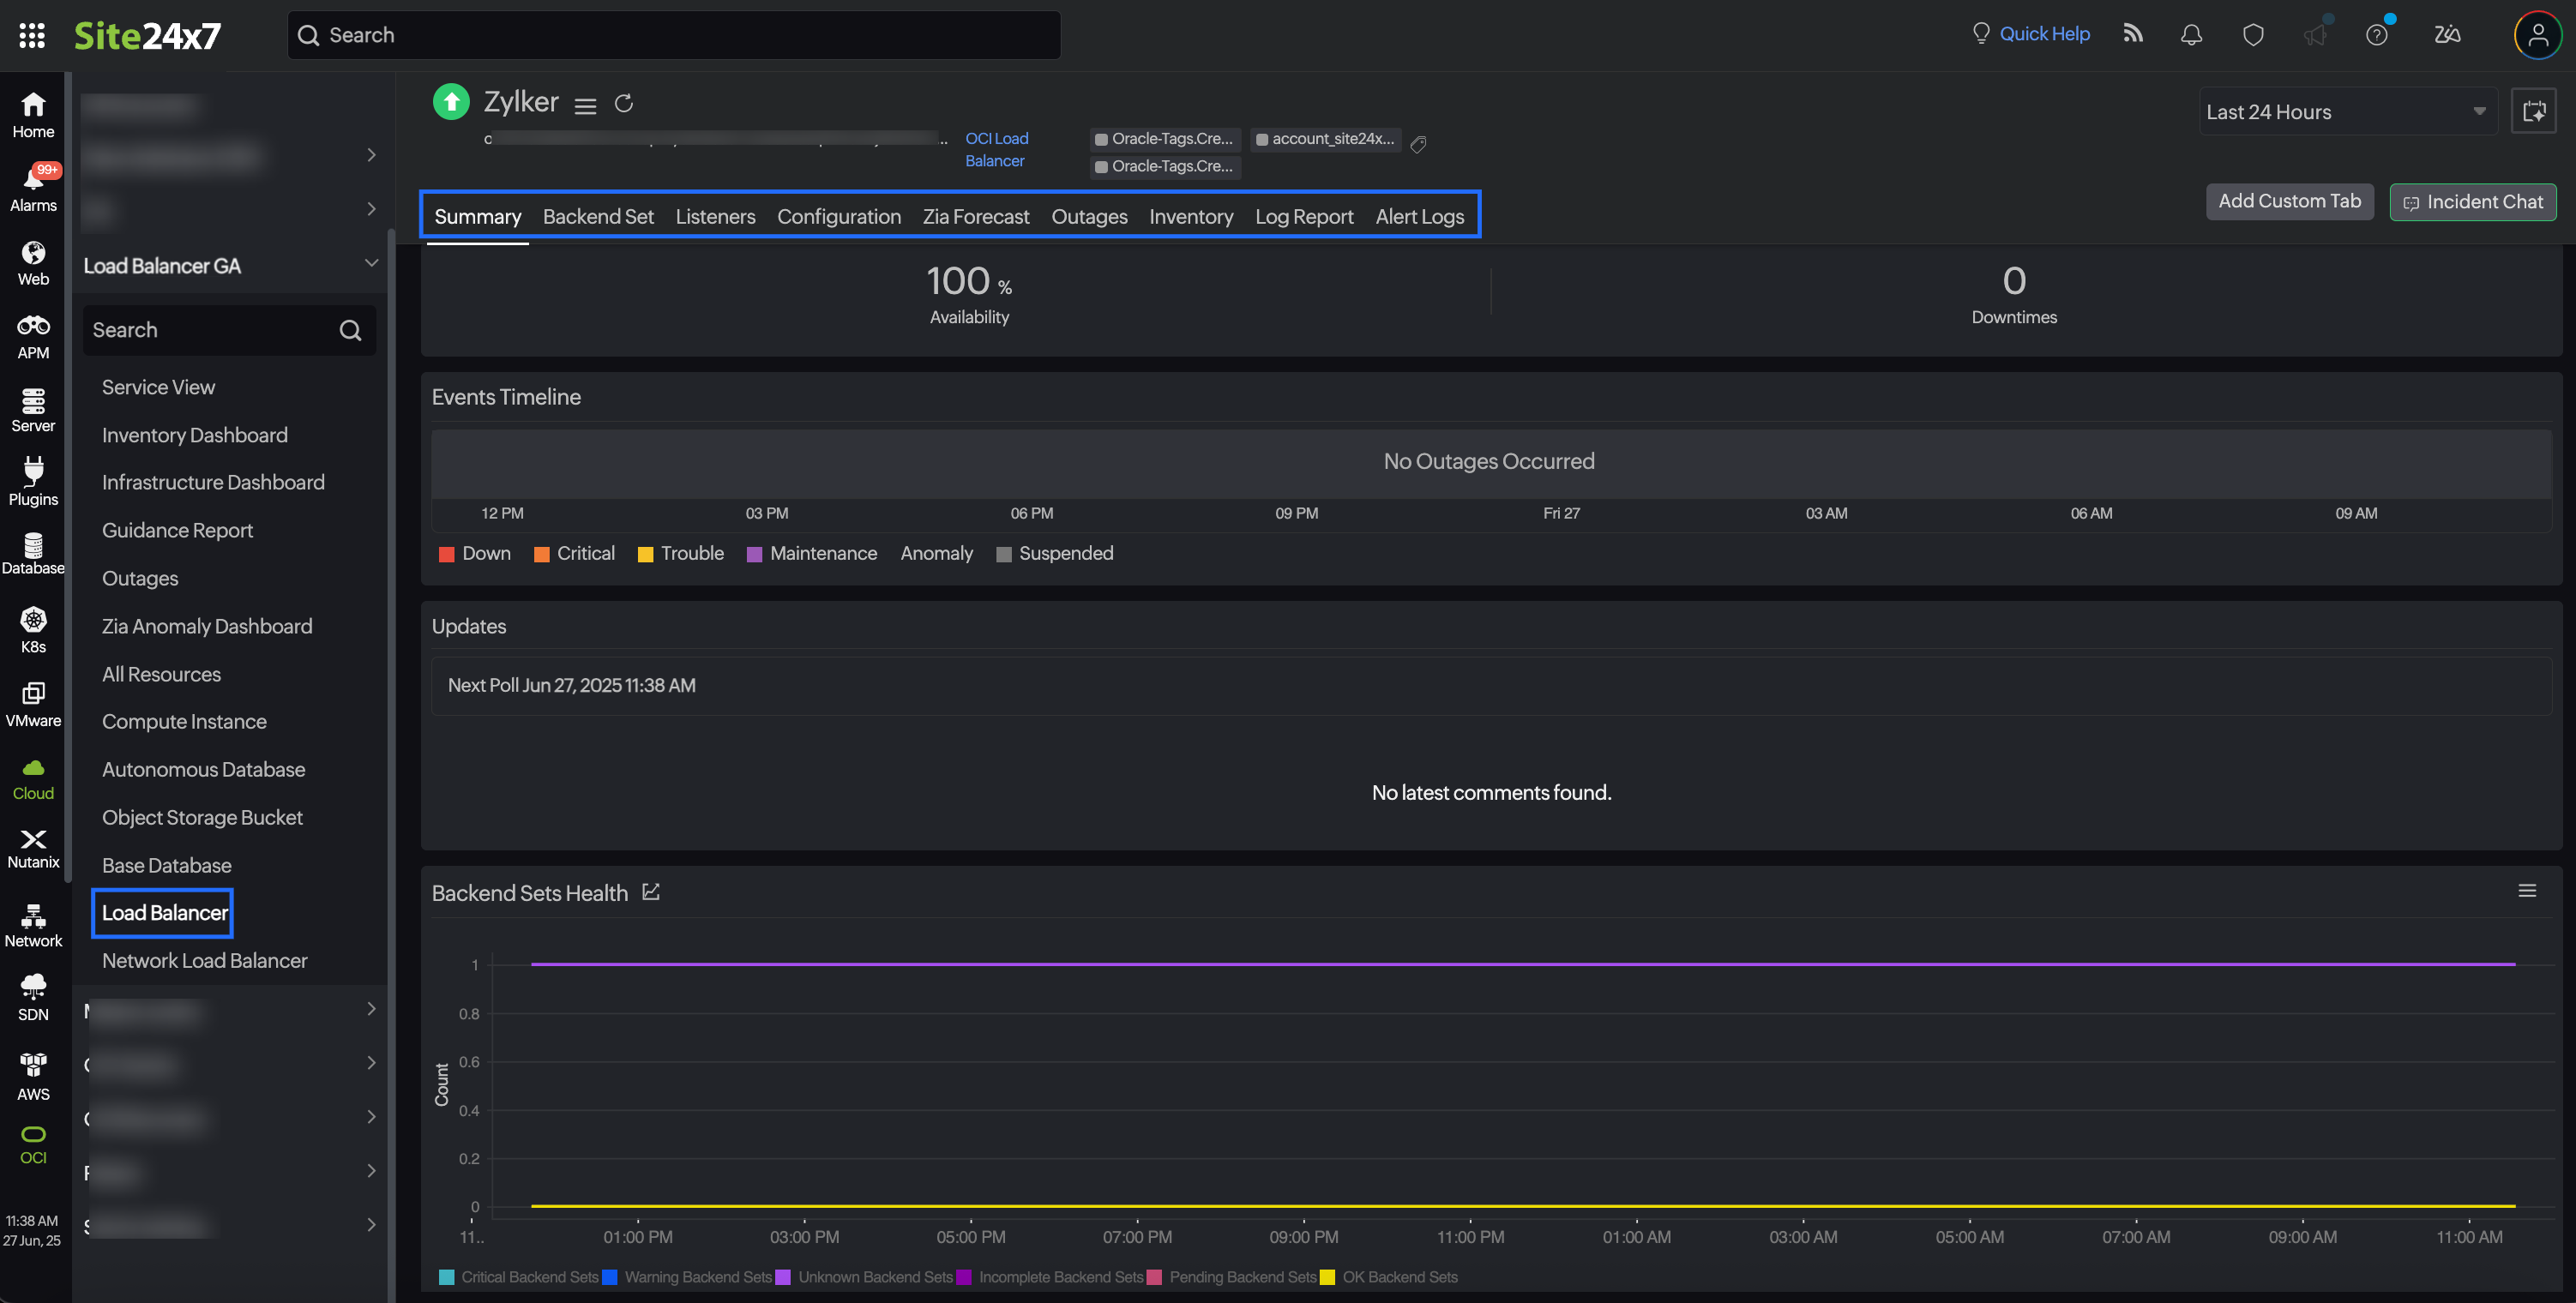Switch to the Backend Set tab
Image resolution: width=2576 pixels, height=1303 pixels.
pyautogui.click(x=598, y=216)
